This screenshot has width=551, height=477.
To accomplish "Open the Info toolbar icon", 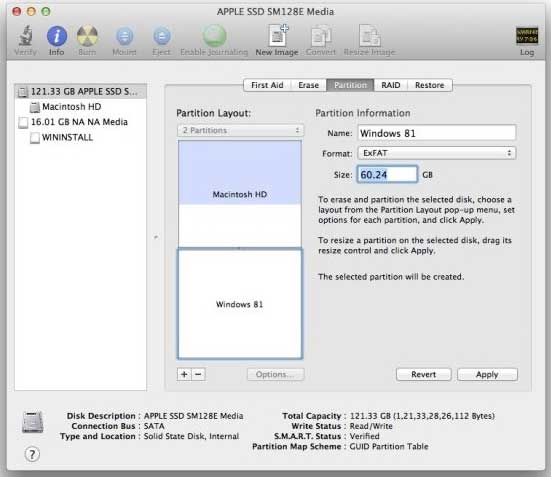I will 57,36.
